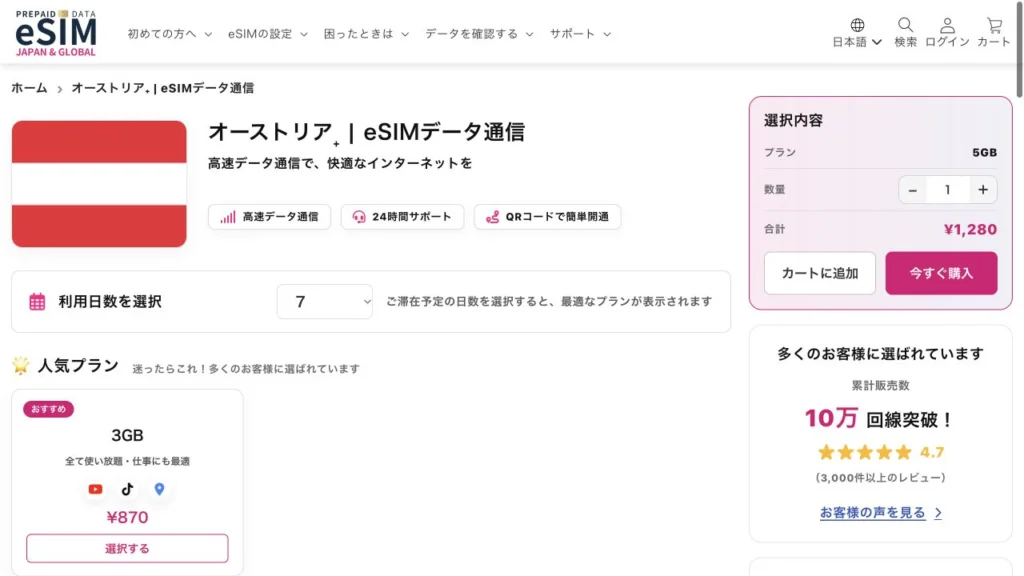Click the page vertical scrollbar
The height and width of the screenshot is (576, 1024).
1019,49
